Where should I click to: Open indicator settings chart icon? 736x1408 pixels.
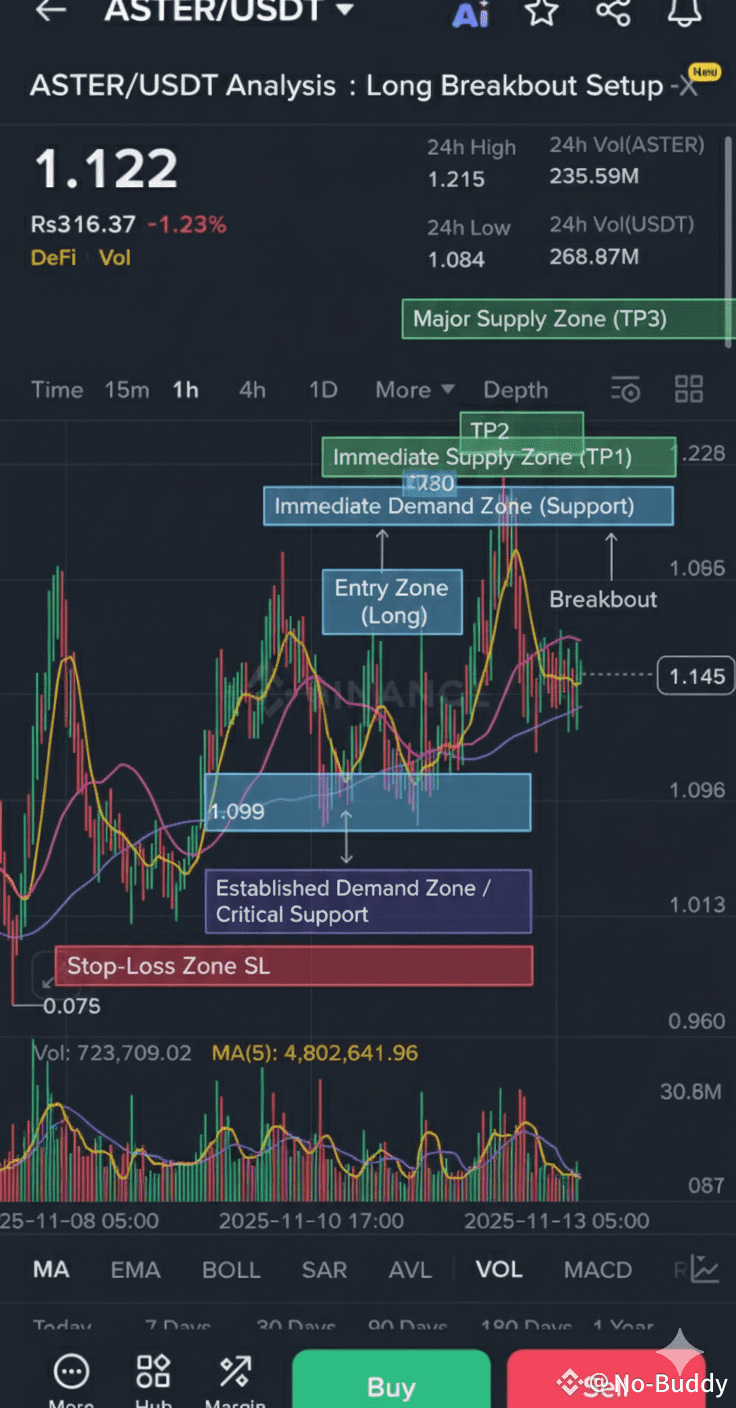(704, 1270)
